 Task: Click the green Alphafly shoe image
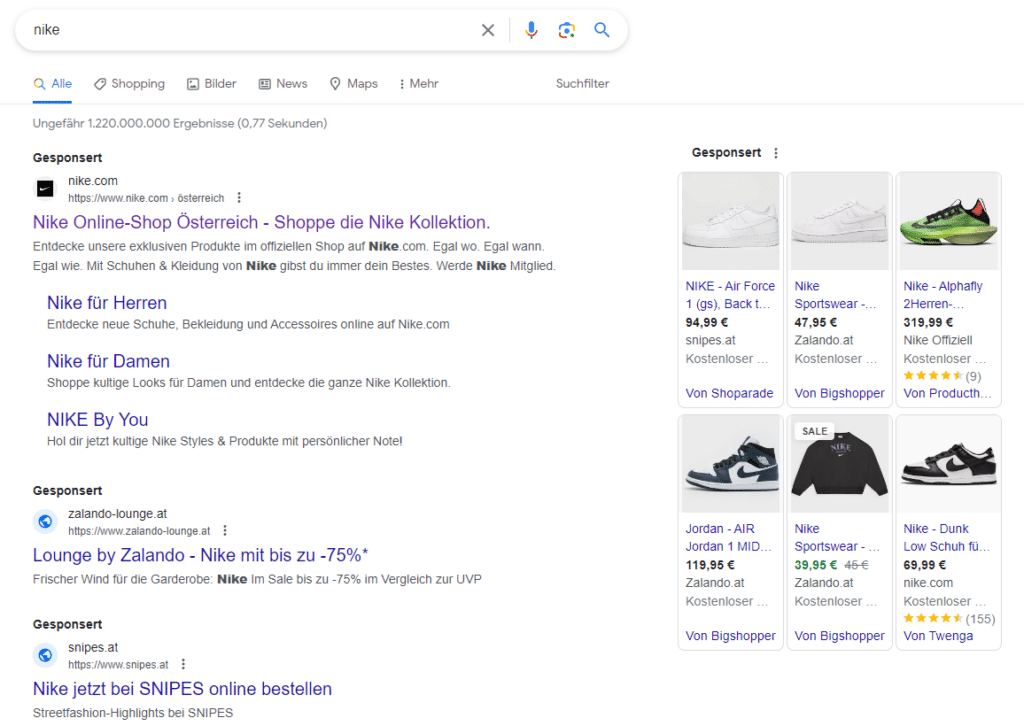(949, 221)
